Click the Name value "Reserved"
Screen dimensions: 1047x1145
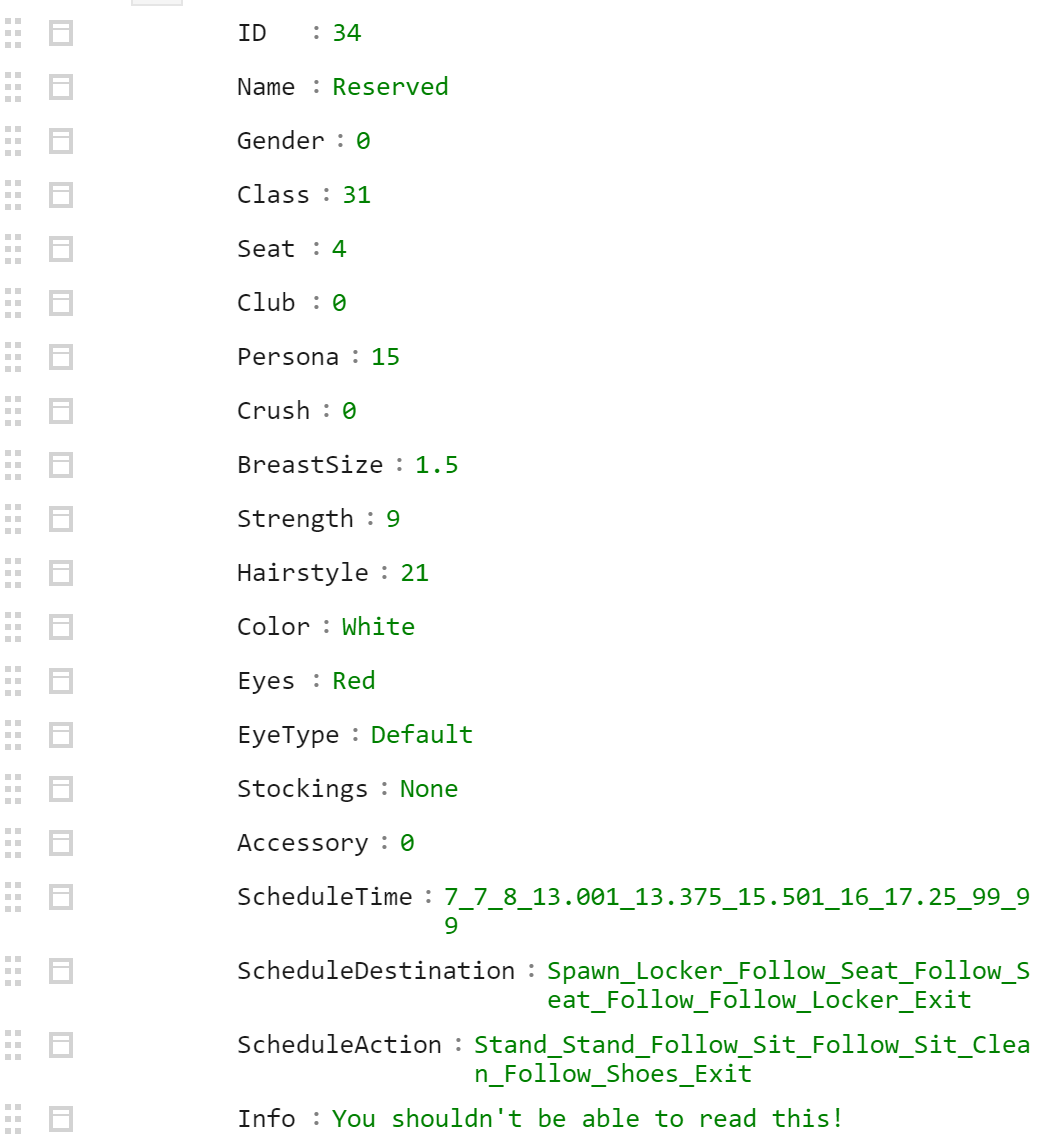[390, 87]
